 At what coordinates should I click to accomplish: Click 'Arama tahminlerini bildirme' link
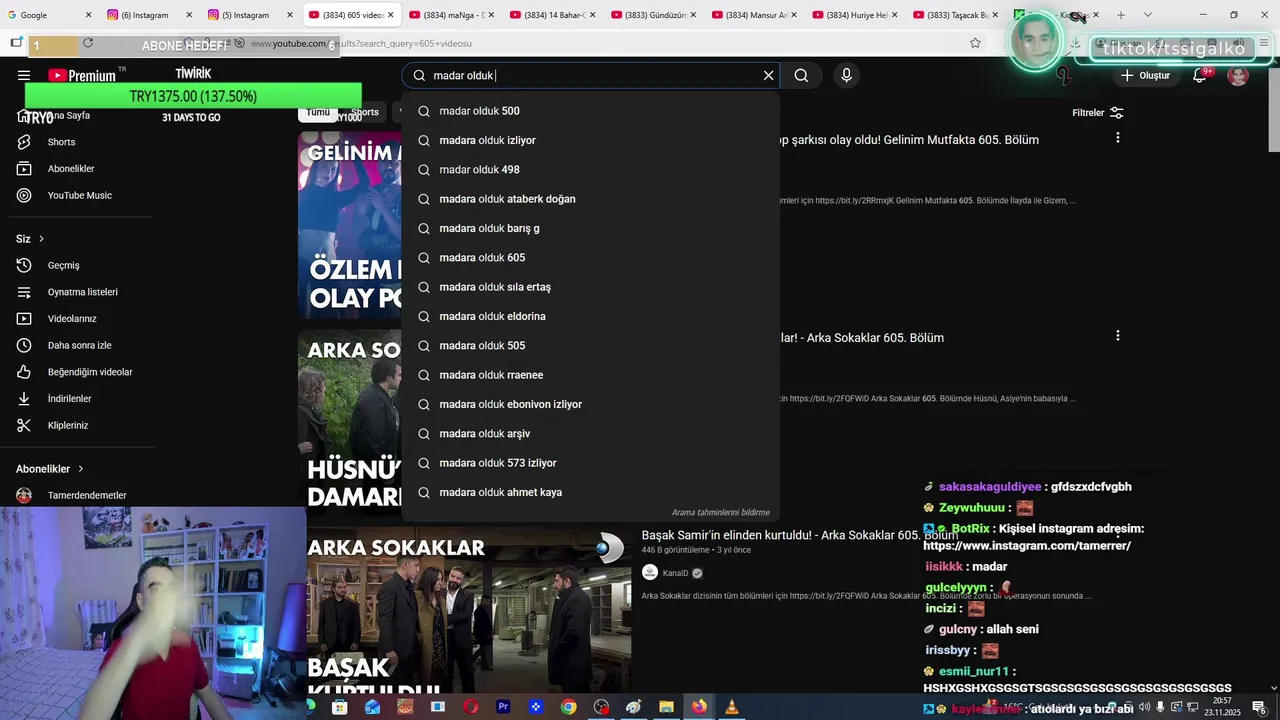[x=720, y=513]
